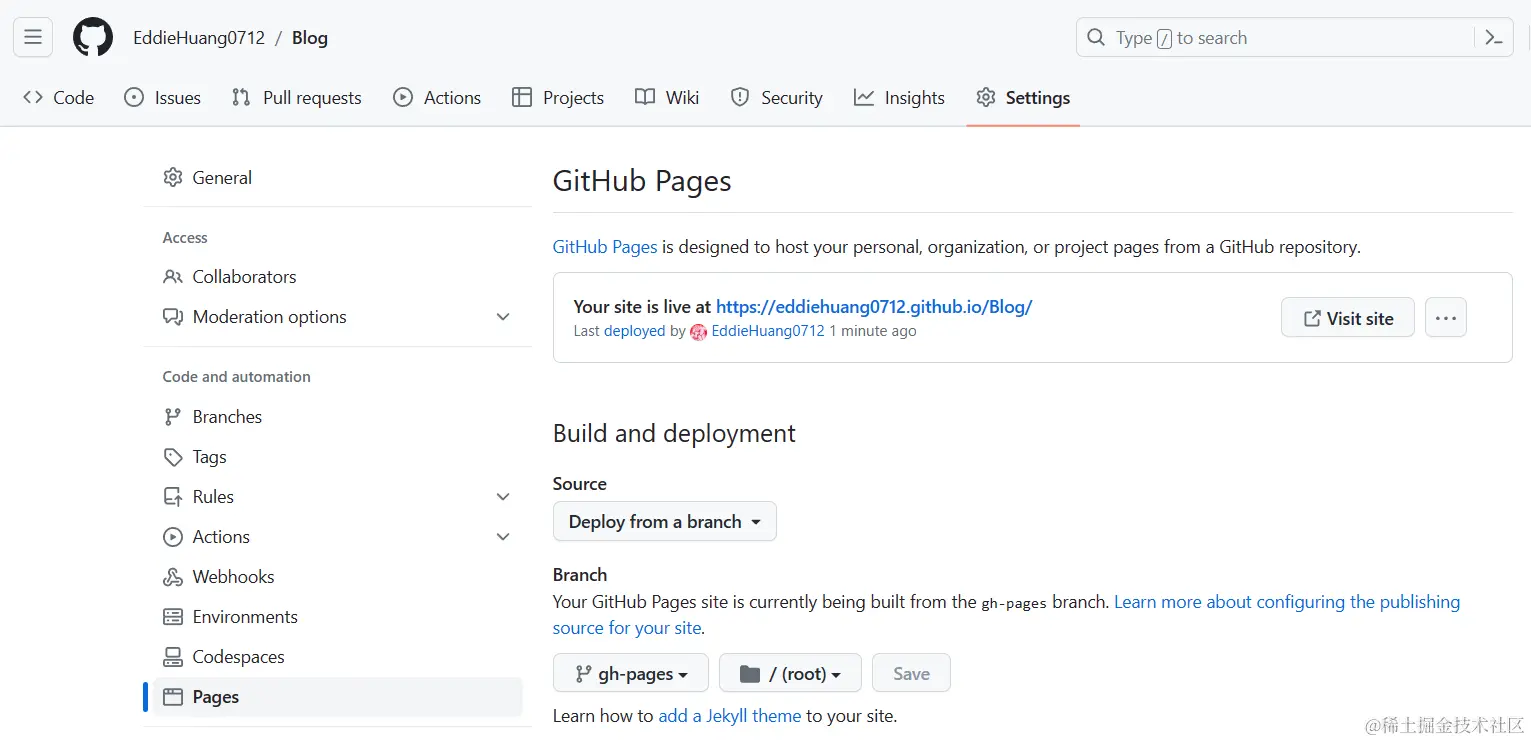The height and width of the screenshot is (742, 1531).
Task: Click the deployed link
Action: pyautogui.click(x=634, y=331)
